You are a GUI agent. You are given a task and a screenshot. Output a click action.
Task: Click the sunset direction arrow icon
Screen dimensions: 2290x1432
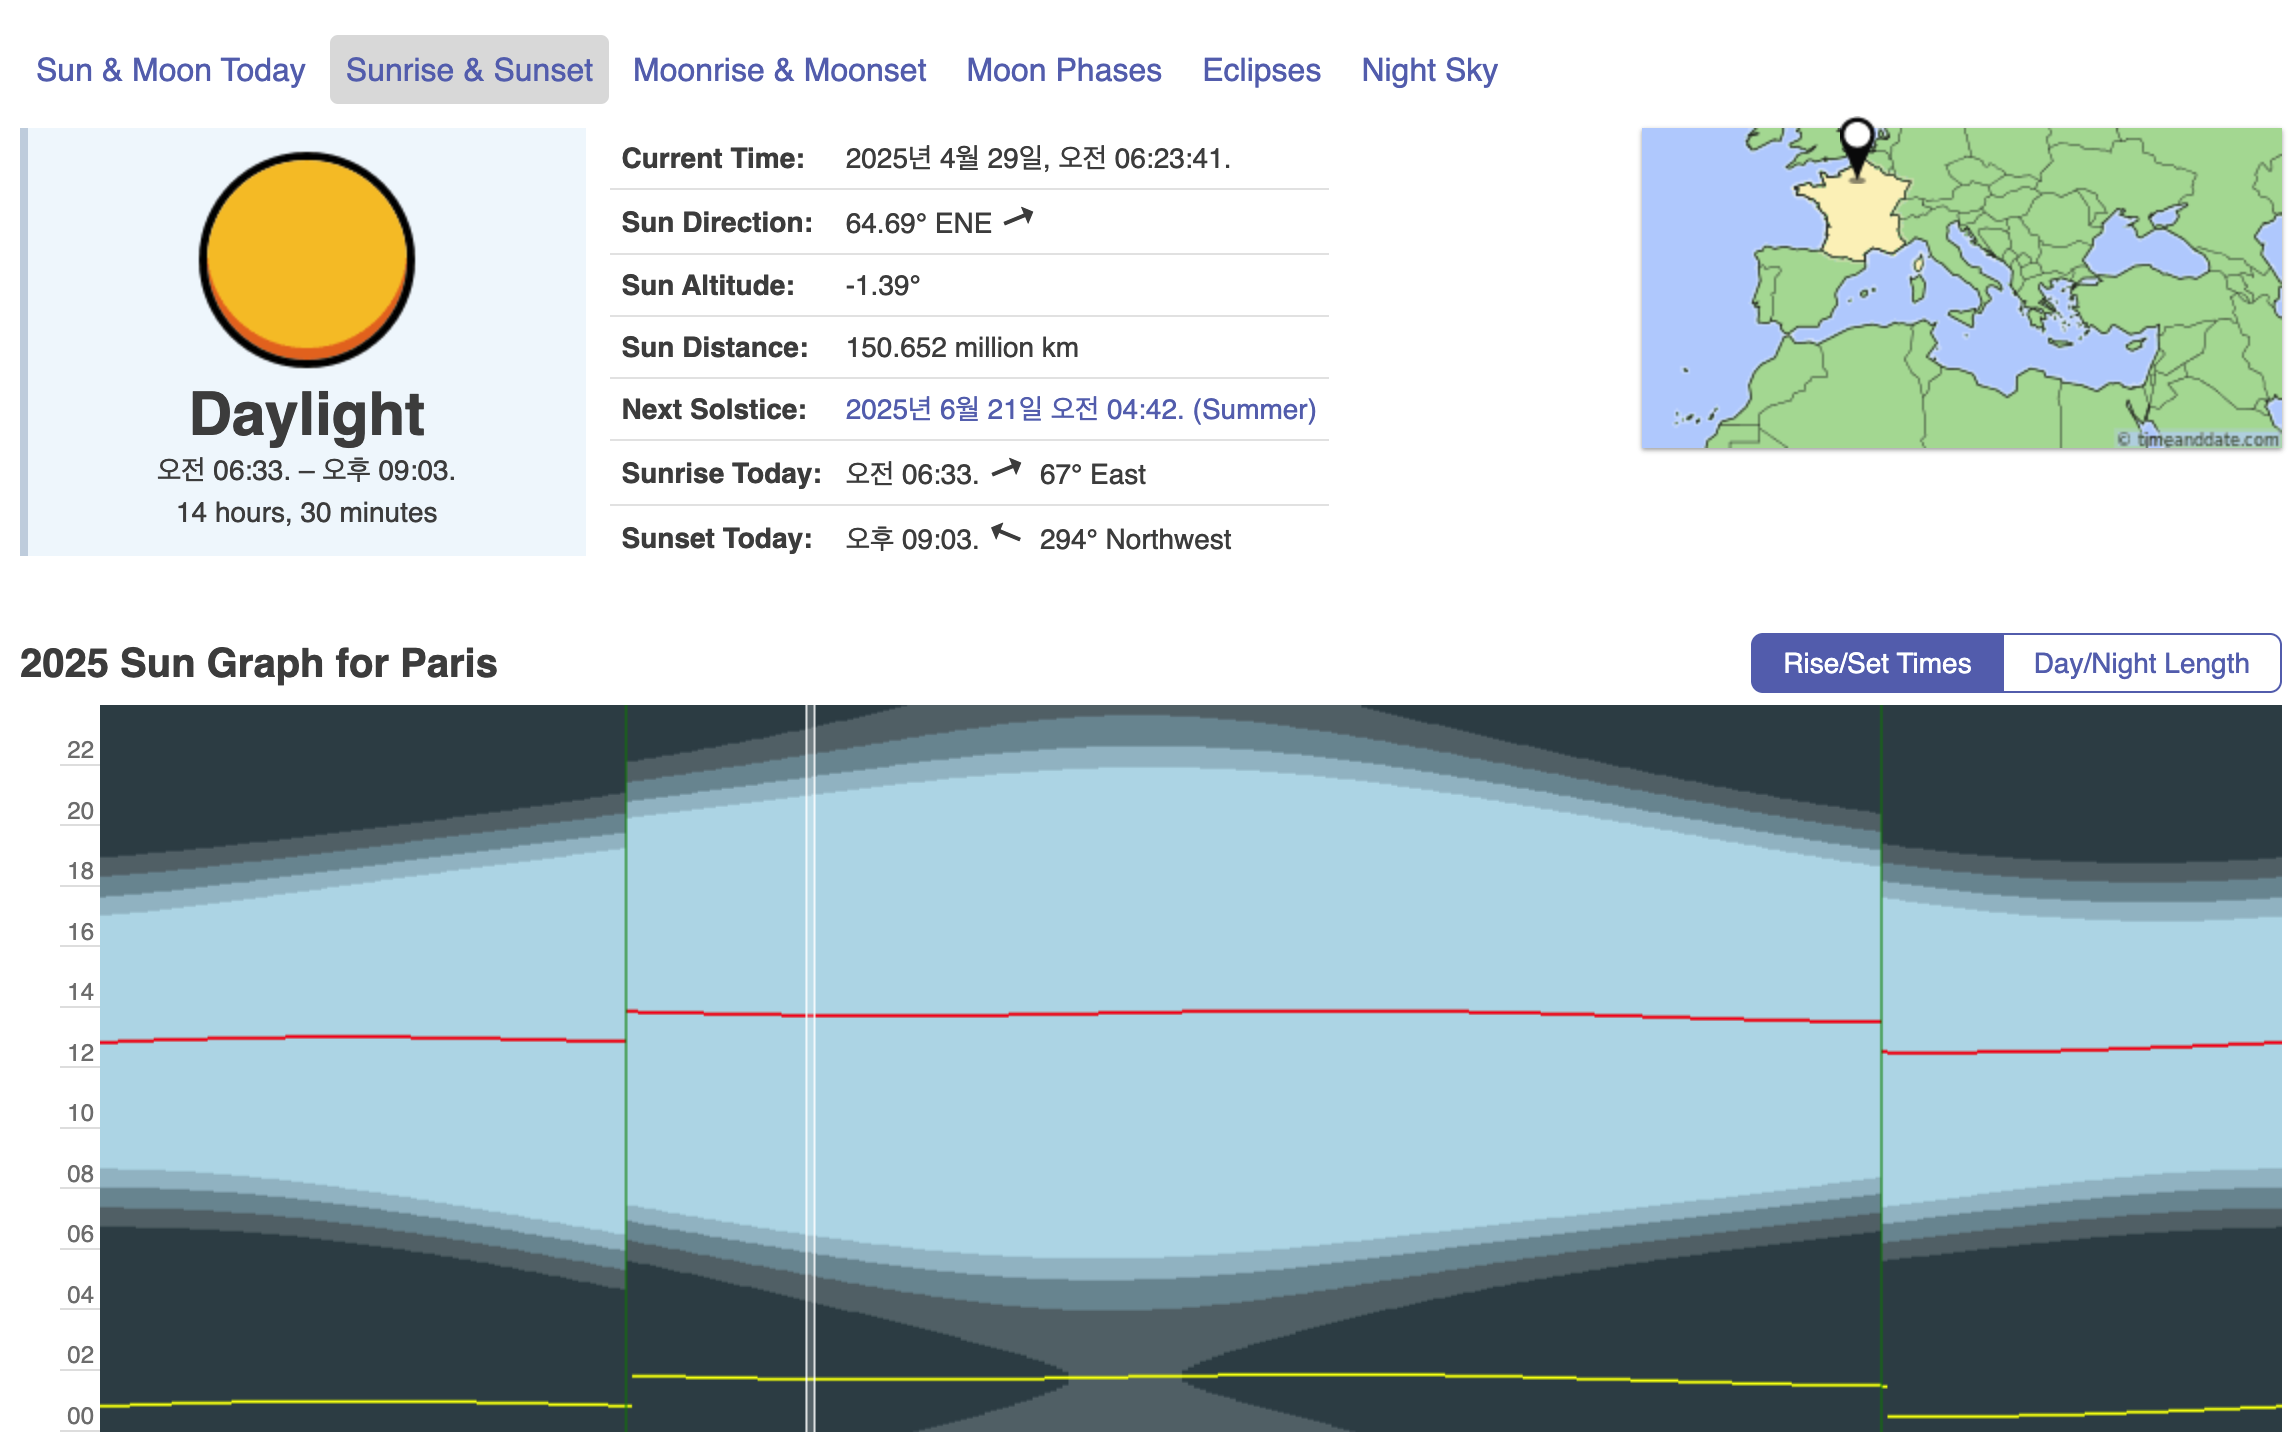[x=1006, y=535]
